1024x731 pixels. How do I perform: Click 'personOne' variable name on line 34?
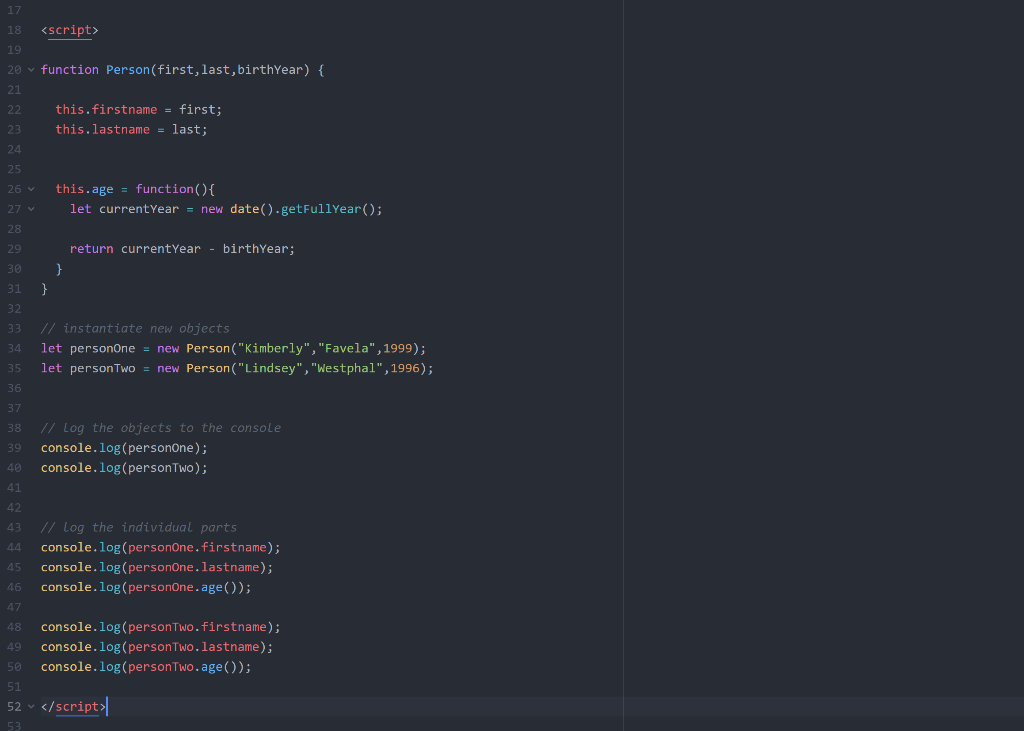point(103,348)
